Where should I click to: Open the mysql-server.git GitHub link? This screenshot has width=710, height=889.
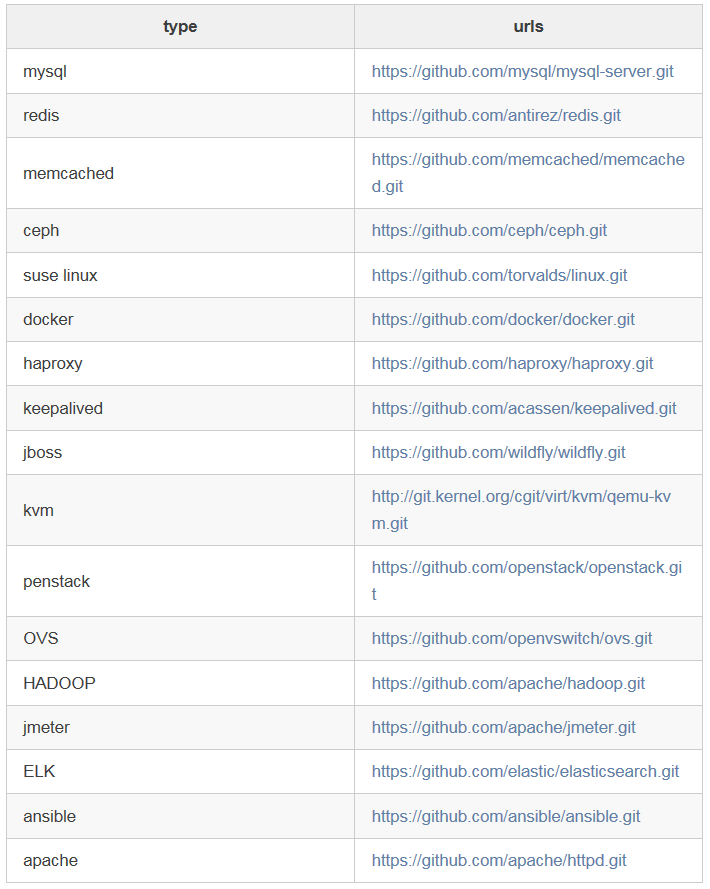[522, 71]
